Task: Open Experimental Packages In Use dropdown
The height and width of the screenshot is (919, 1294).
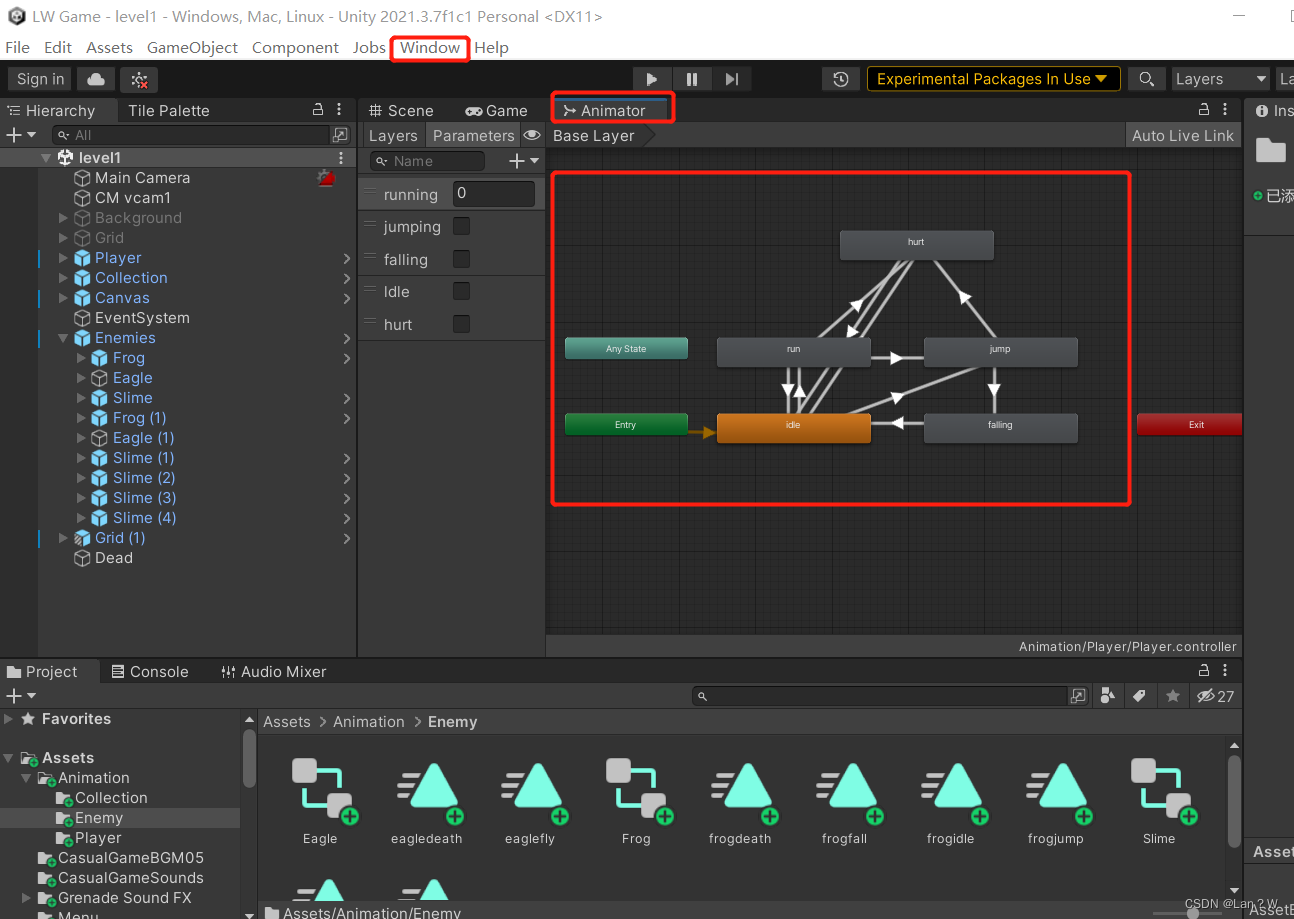Action: point(992,79)
